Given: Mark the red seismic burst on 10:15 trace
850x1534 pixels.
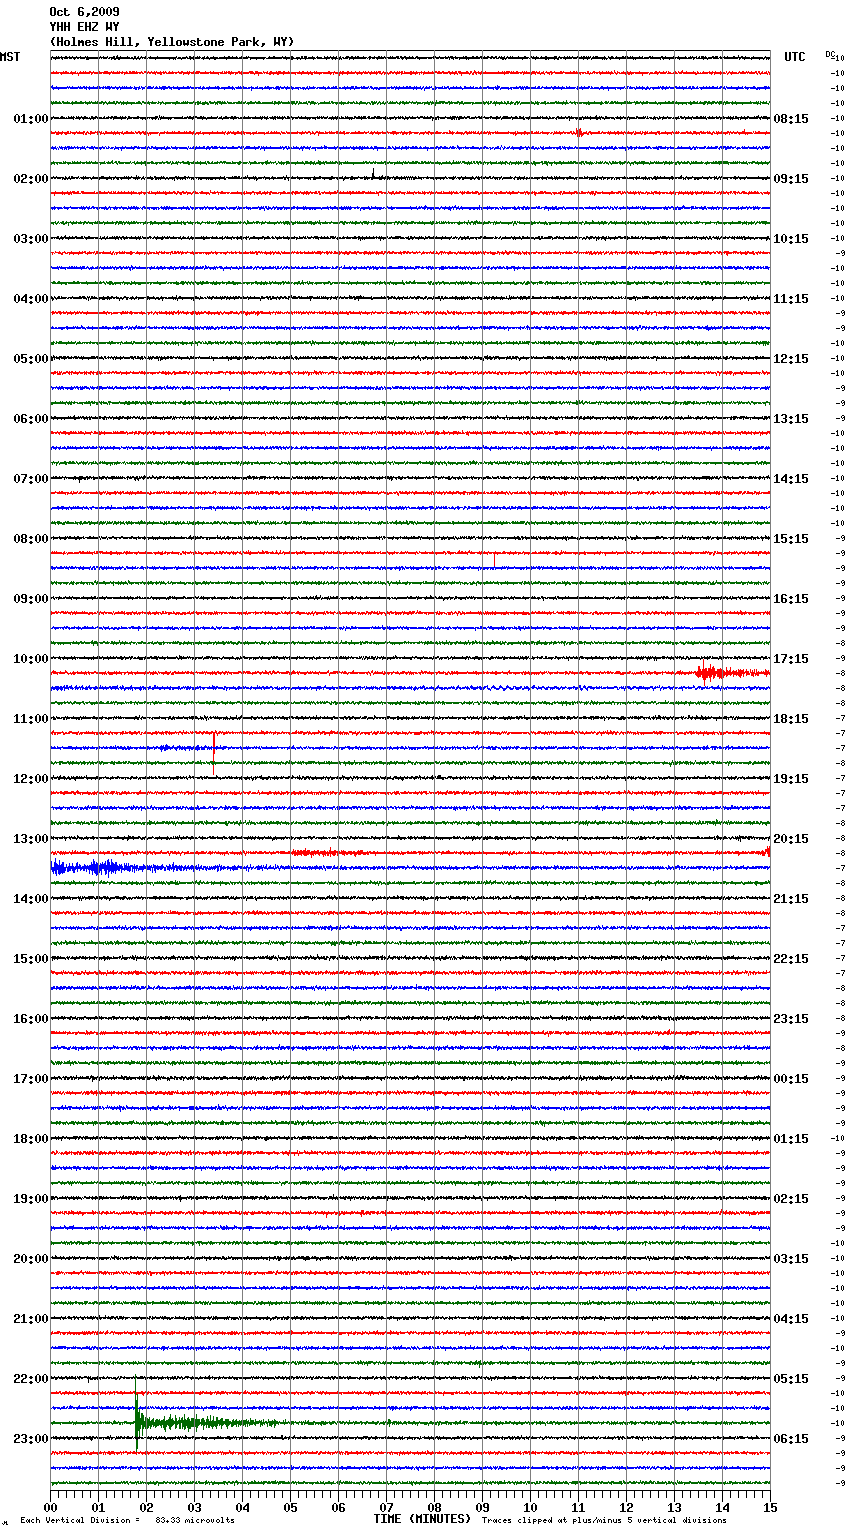Looking at the screenshot, I should [x=732, y=673].
